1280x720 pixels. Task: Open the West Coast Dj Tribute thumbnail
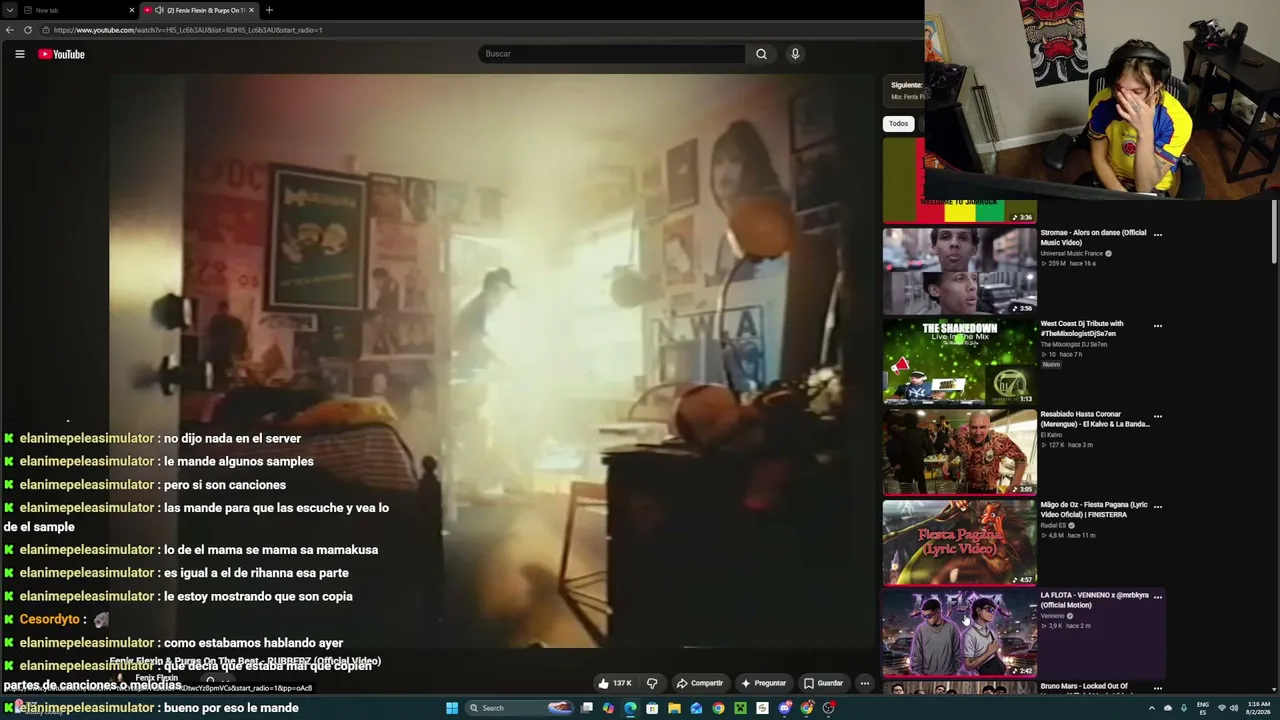pyautogui.click(x=960, y=362)
